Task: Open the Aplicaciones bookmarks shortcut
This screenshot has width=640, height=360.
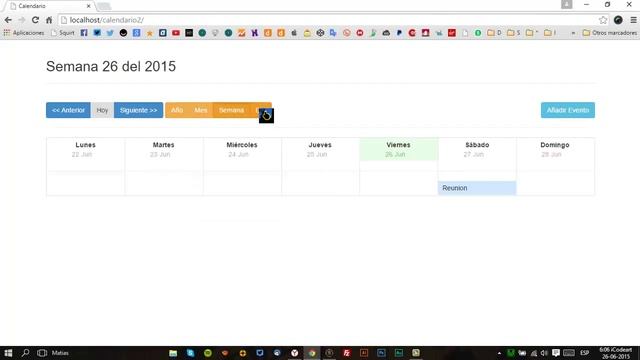Action: click(x=24, y=33)
